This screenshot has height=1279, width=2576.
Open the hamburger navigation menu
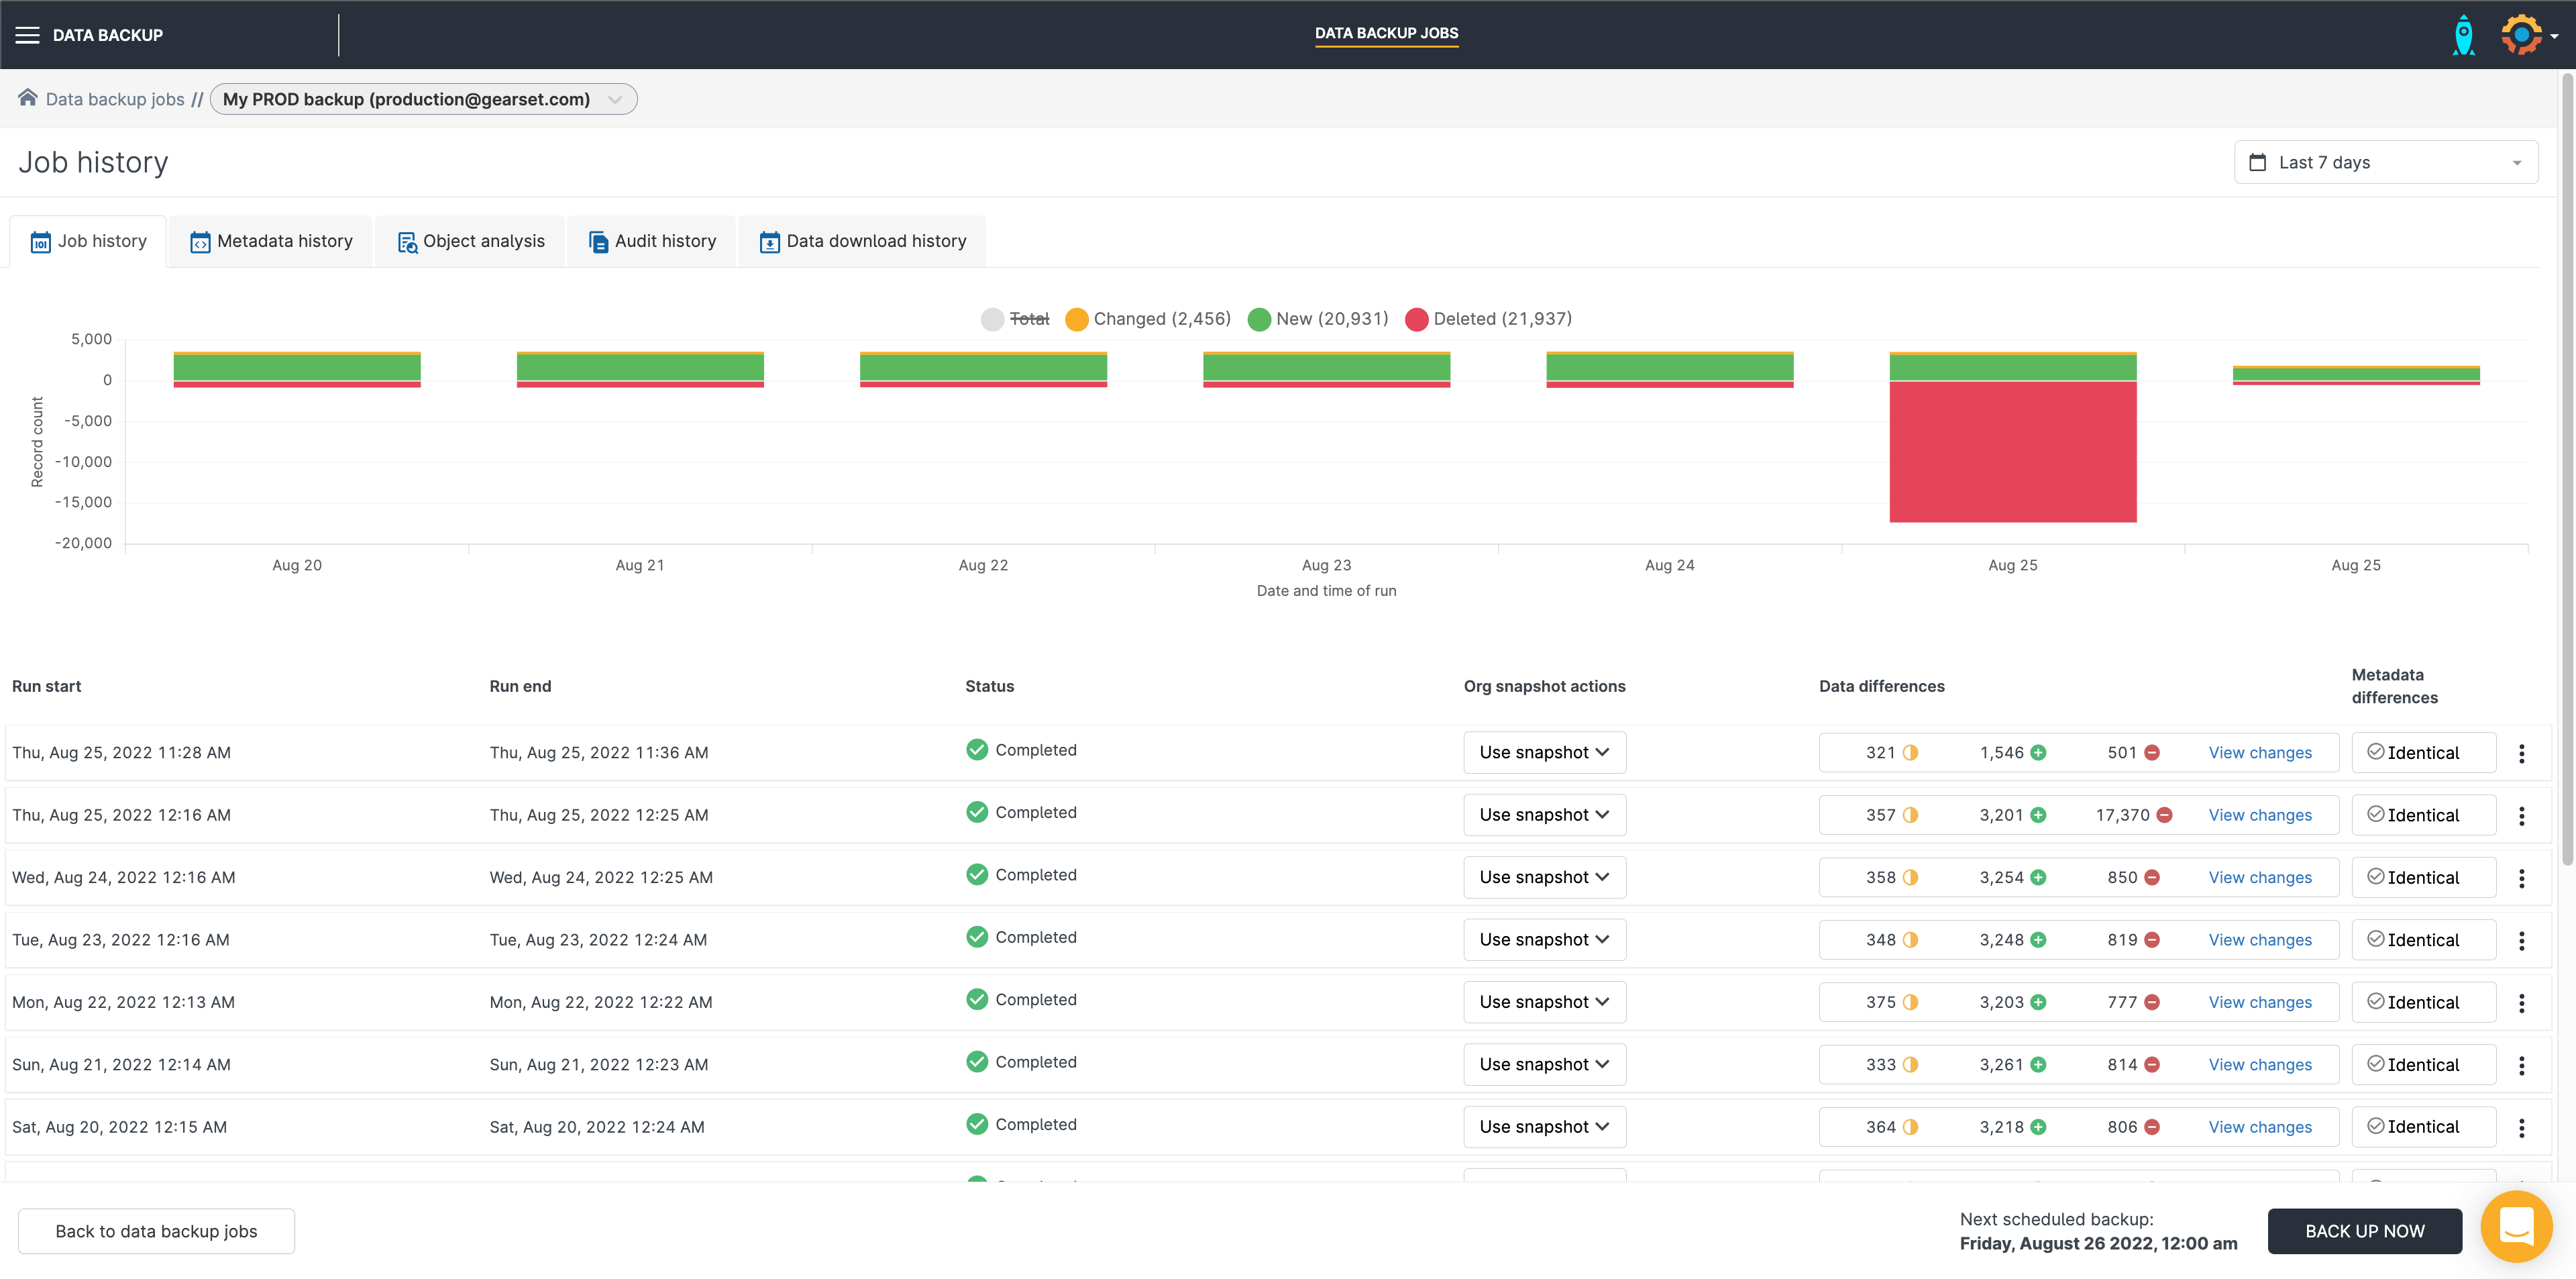click(x=27, y=35)
